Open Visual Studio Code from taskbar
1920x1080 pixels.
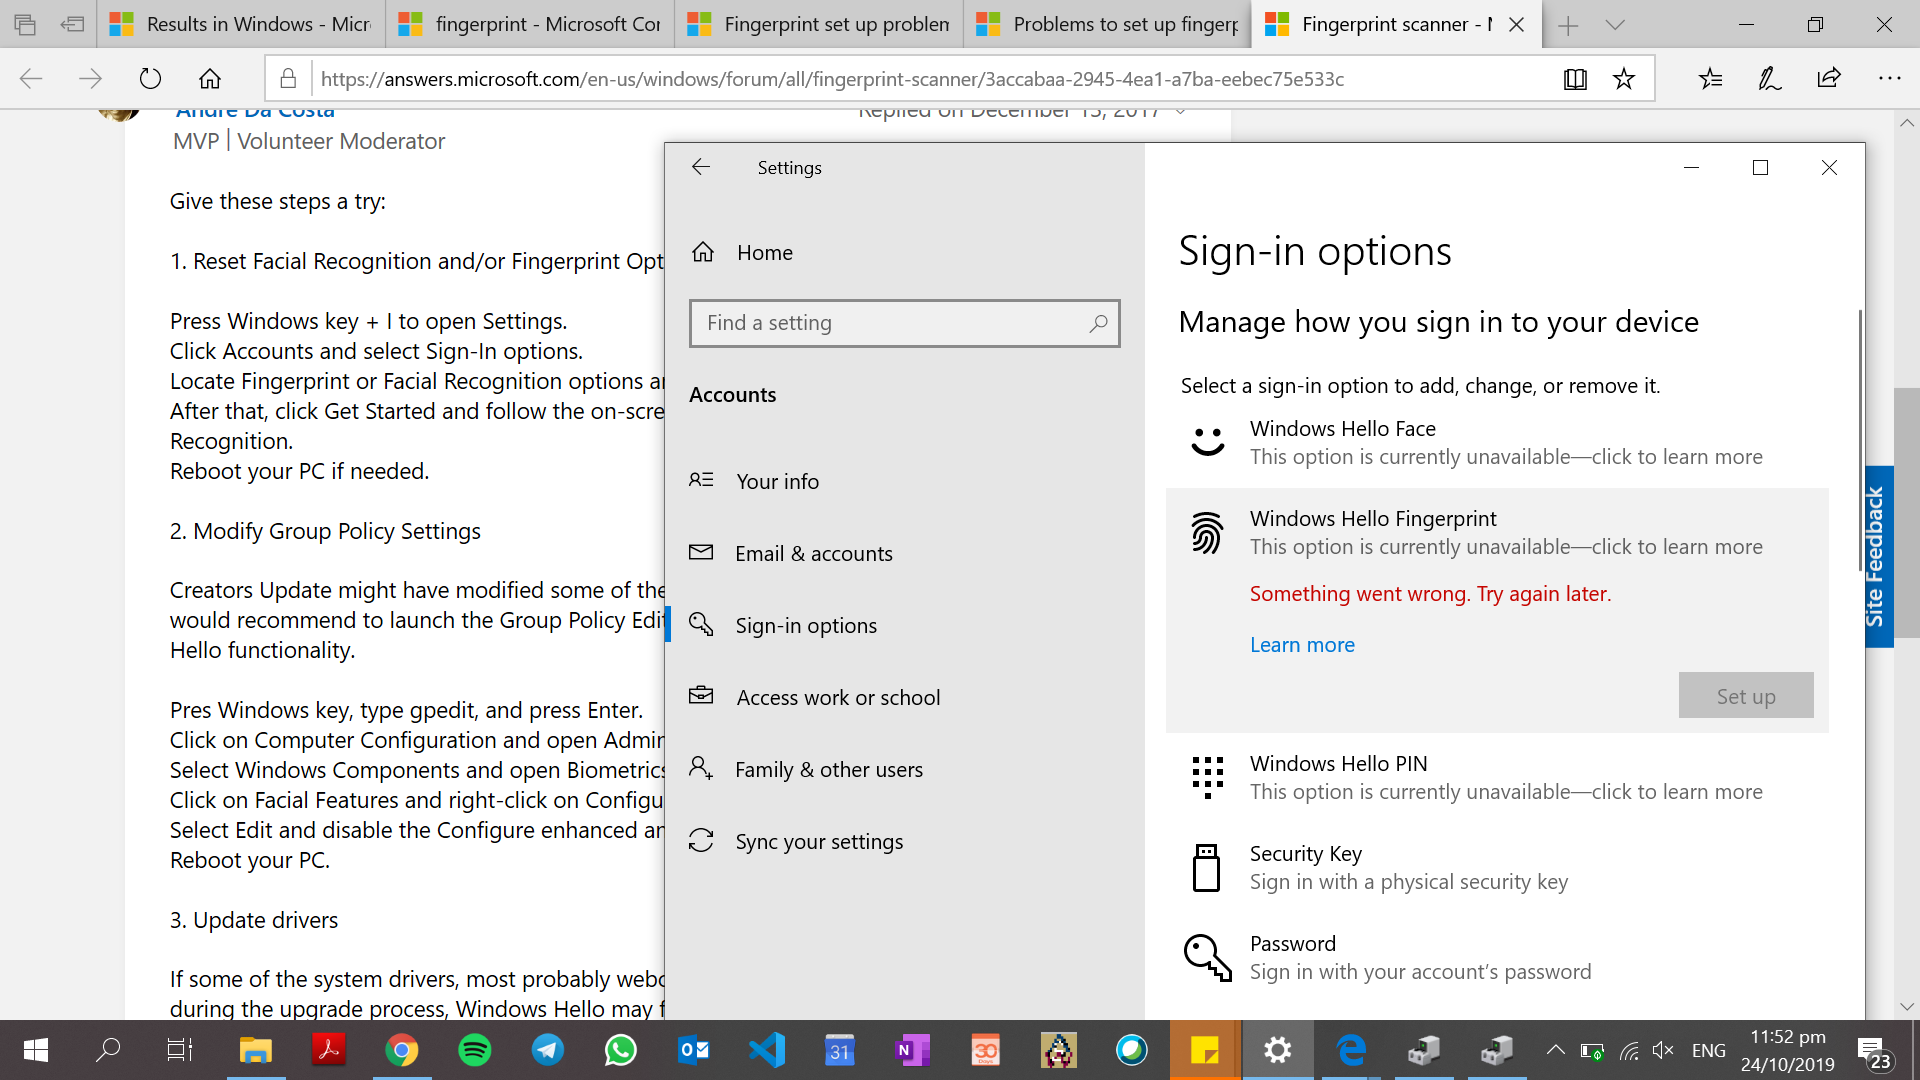point(767,1050)
